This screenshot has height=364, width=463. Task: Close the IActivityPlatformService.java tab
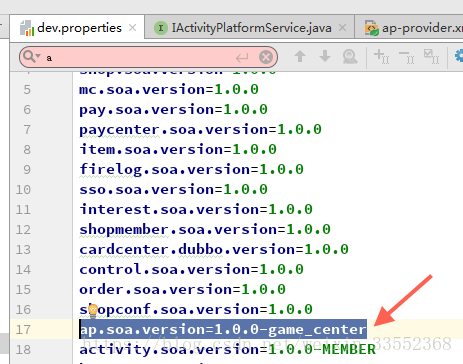[x=342, y=28]
